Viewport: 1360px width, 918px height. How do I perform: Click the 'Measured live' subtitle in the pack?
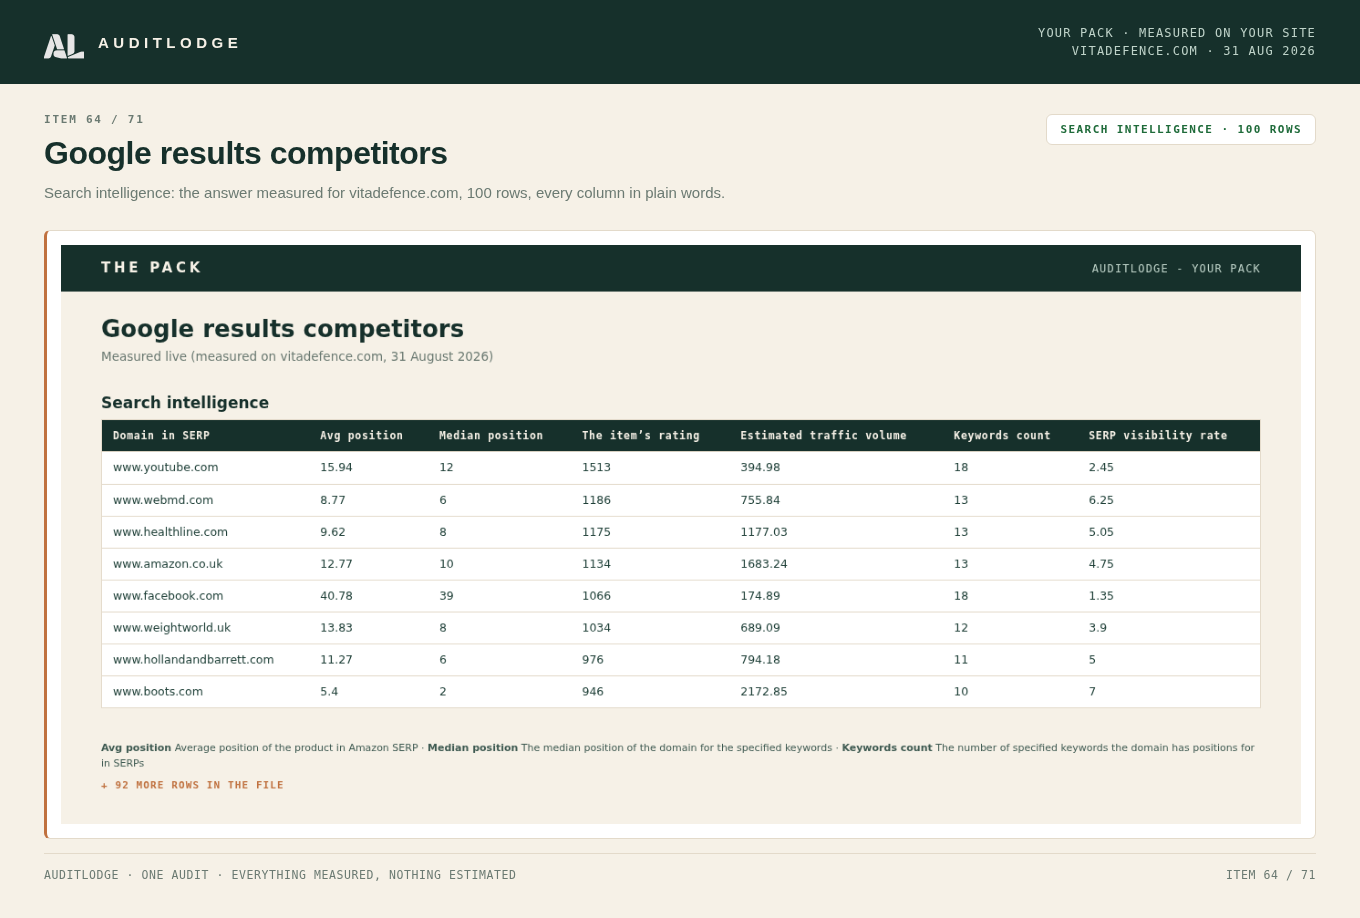tap(297, 357)
